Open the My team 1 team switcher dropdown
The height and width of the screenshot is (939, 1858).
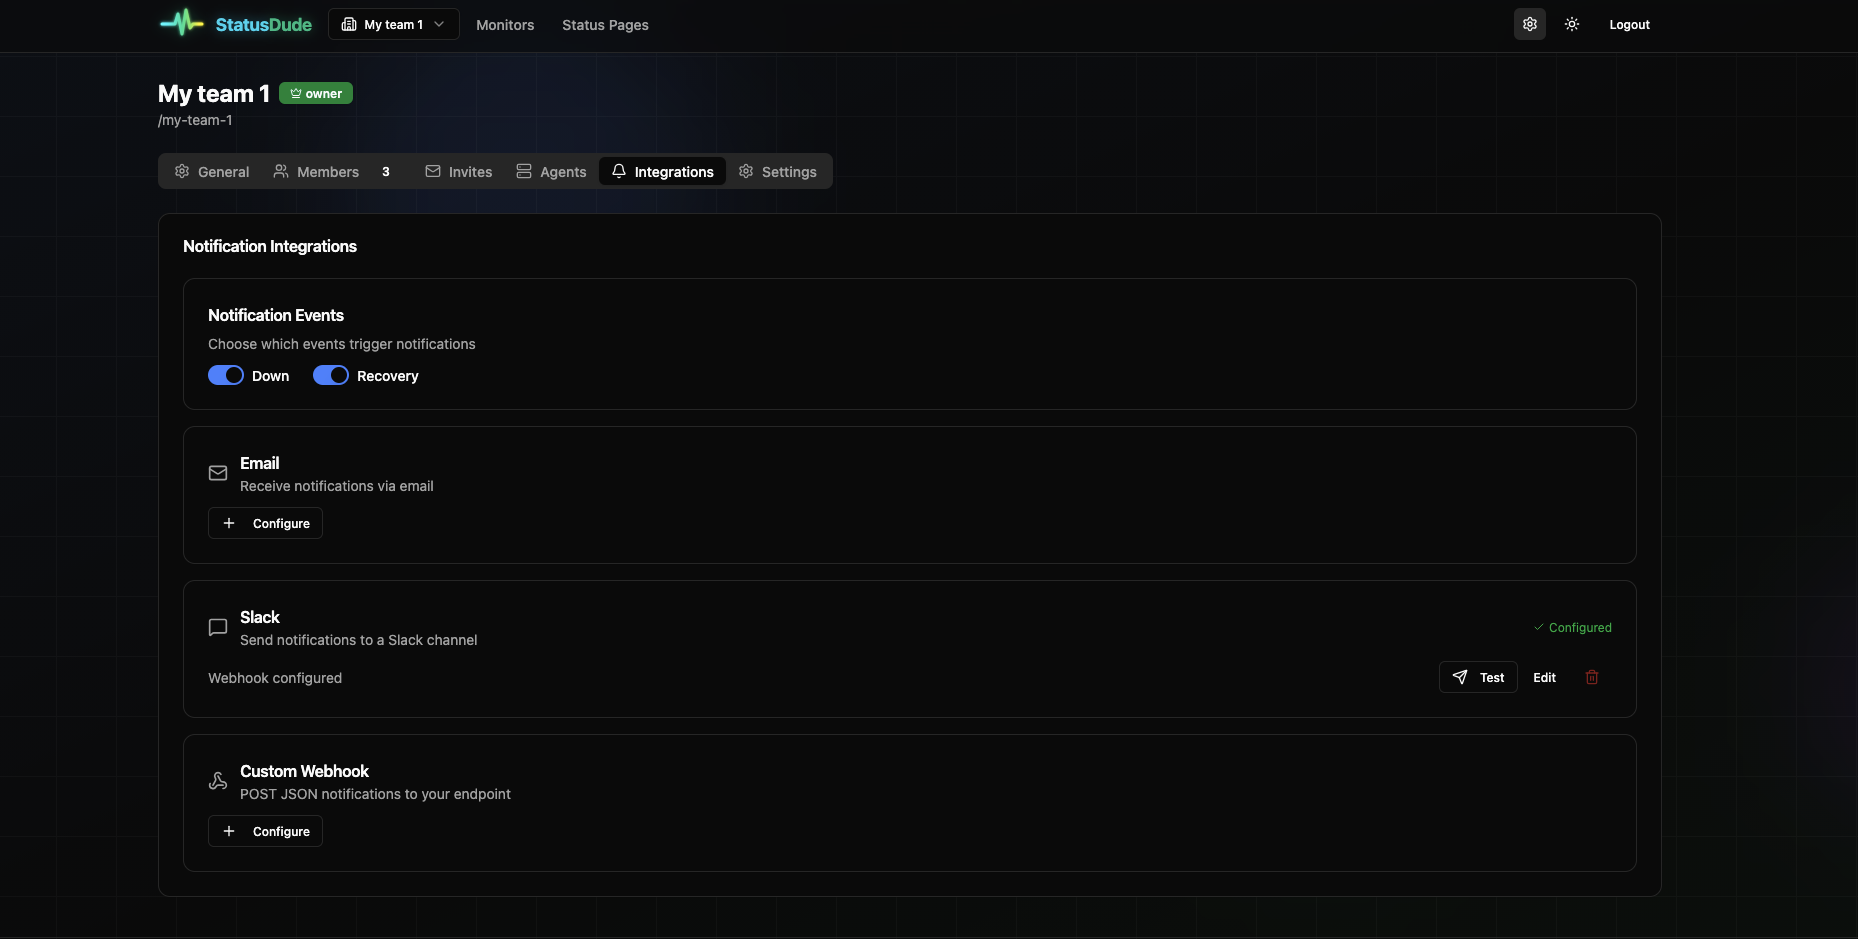pyautogui.click(x=392, y=24)
